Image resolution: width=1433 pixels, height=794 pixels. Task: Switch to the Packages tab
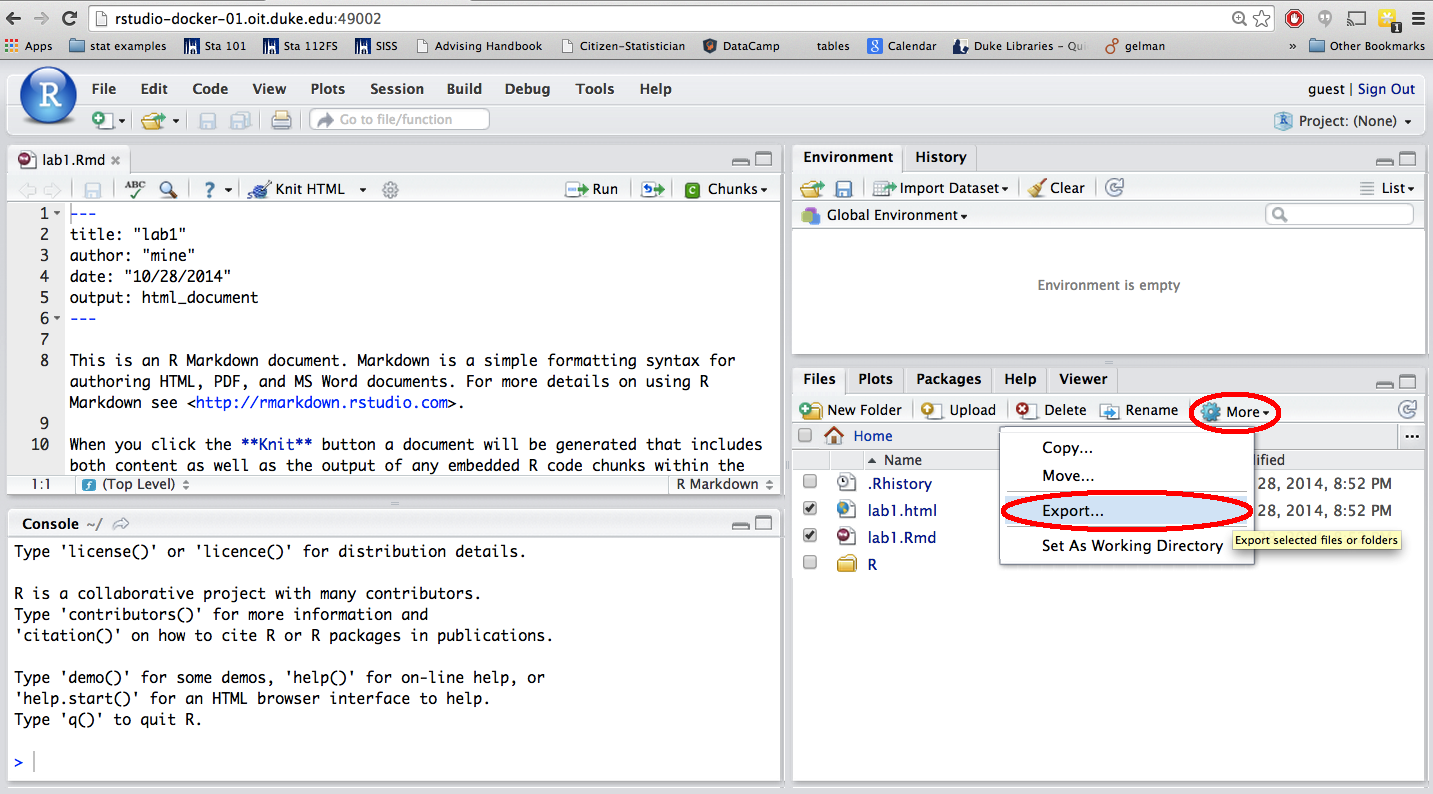click(x=948, y=379)
